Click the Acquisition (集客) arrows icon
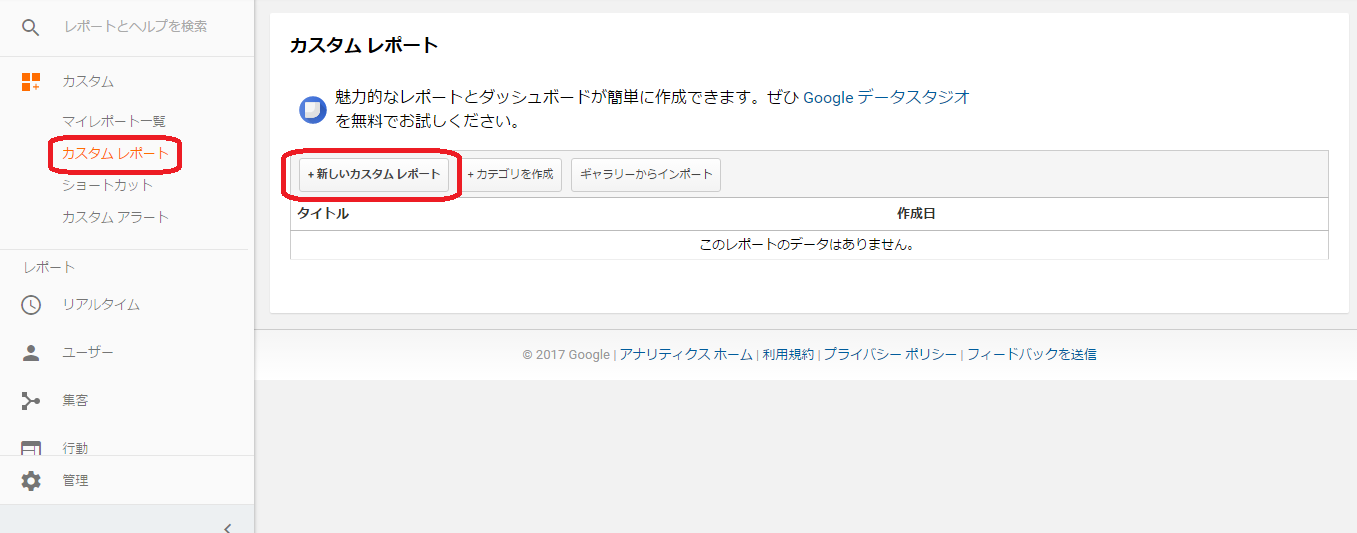The image size is (1357, 533). (x=31, y=401)
